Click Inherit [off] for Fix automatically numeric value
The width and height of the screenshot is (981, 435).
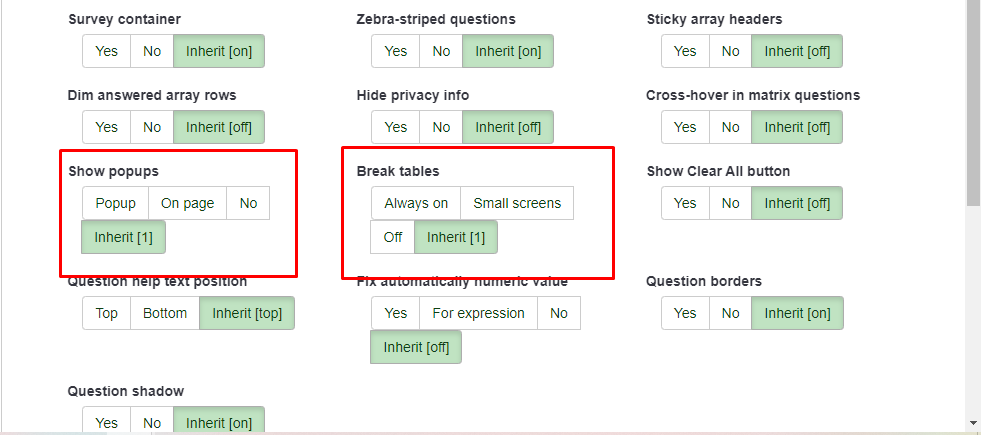pos(416,347)
